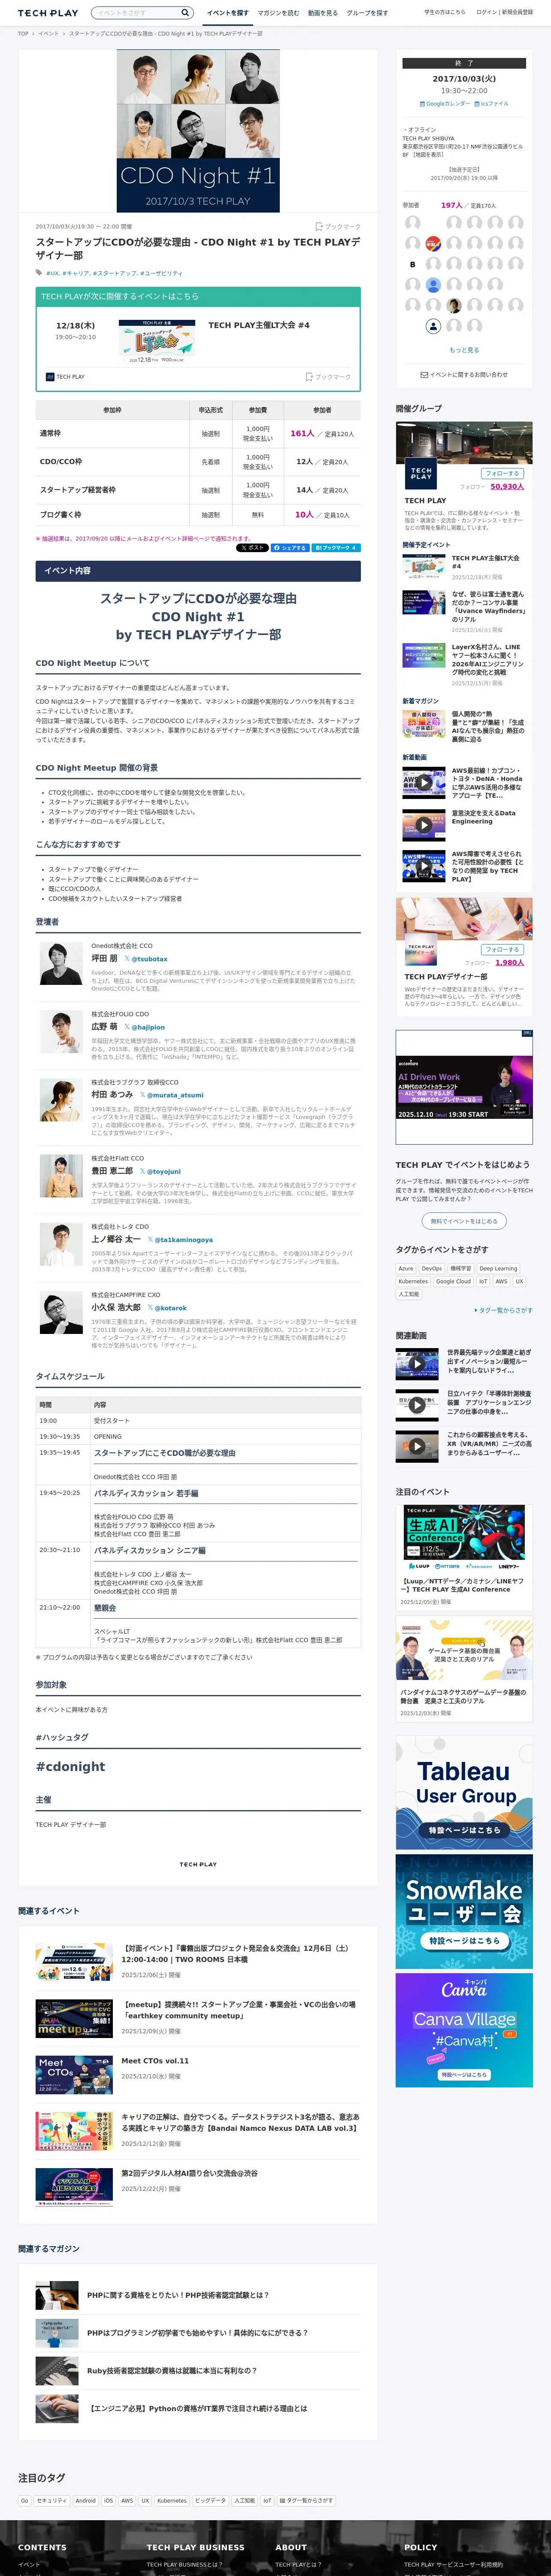Follow the TECH PLAY group with フォローする
The width and height of the screenshot is (551, 2576).
tap(502, 474)
